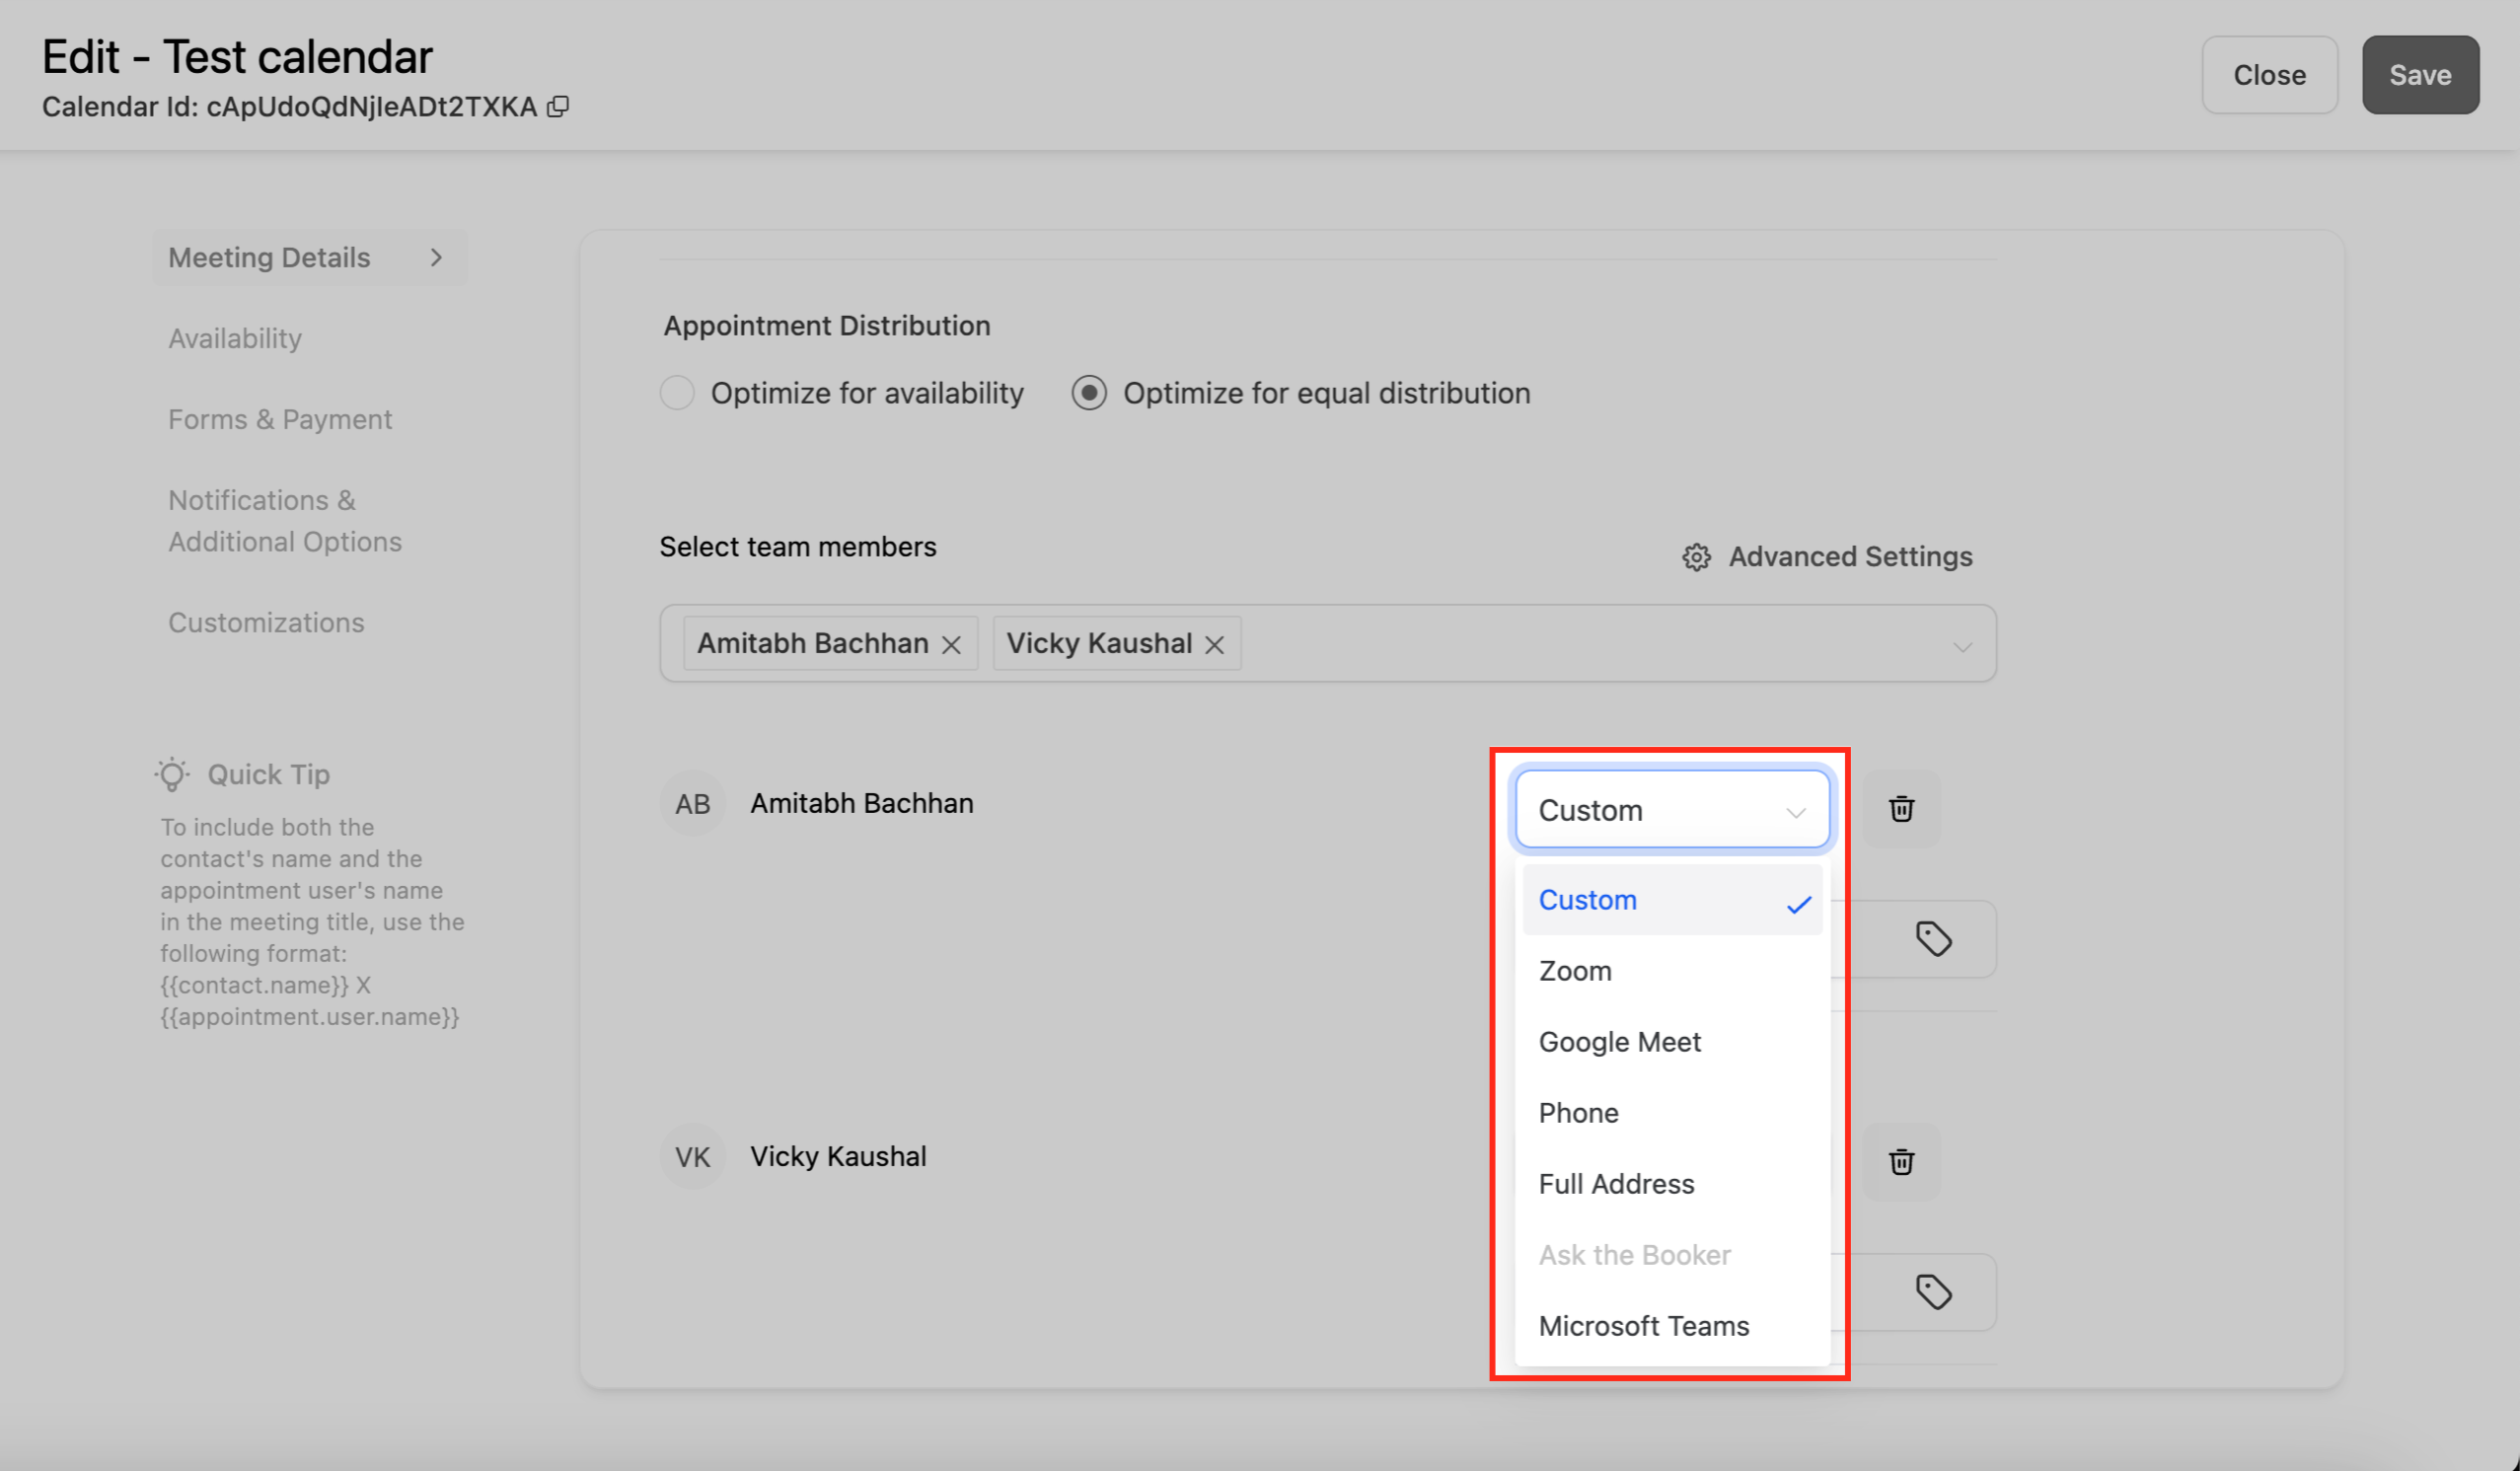Choose Google Meet from the dropdown list
The image size is (2520, 1471).
point(1619,1042)
